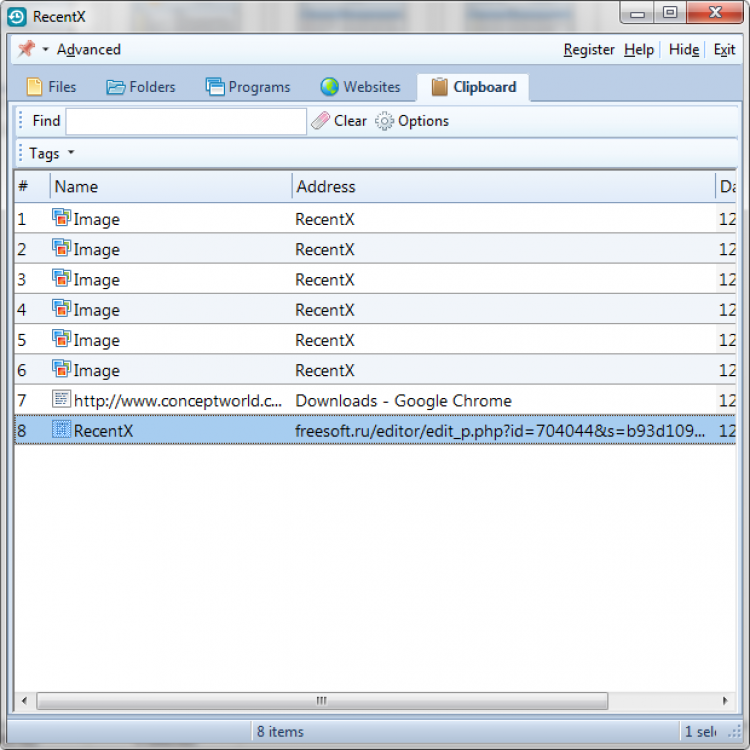Click the freesoft.ru/editor/edit_p.php address cell

coord(500,431)
